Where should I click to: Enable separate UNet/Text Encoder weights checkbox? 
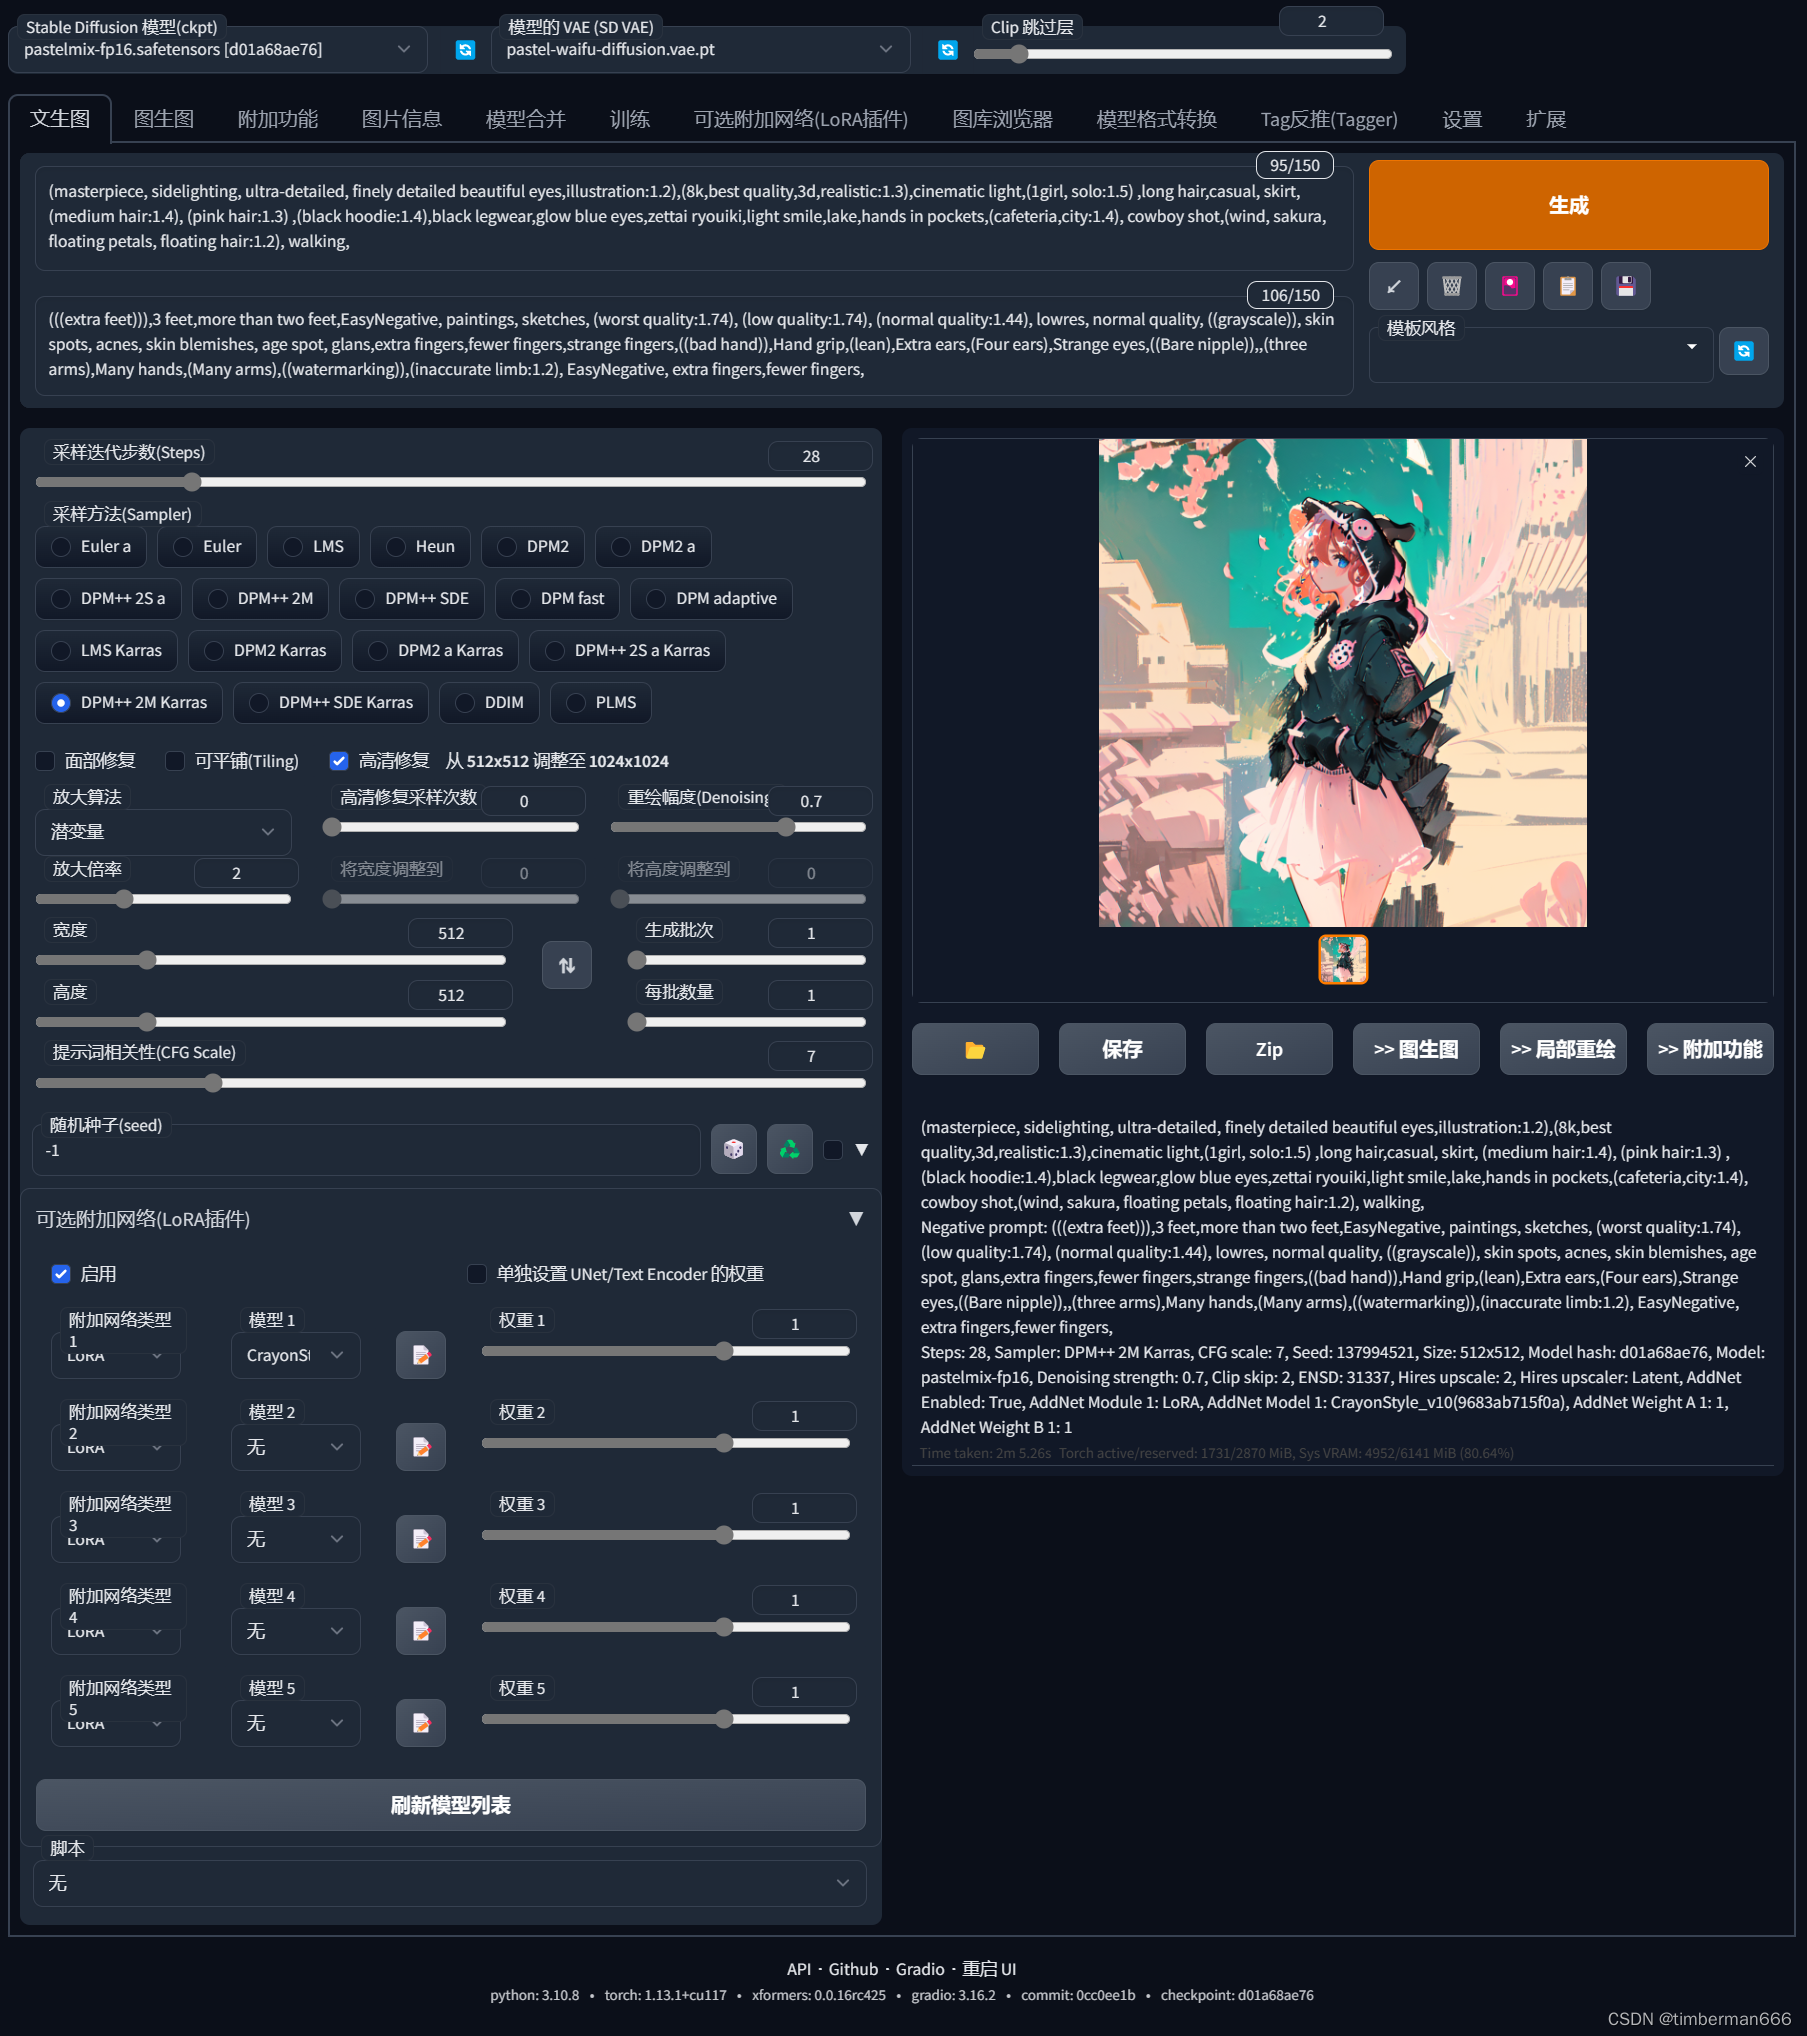tap(477, 1274)
